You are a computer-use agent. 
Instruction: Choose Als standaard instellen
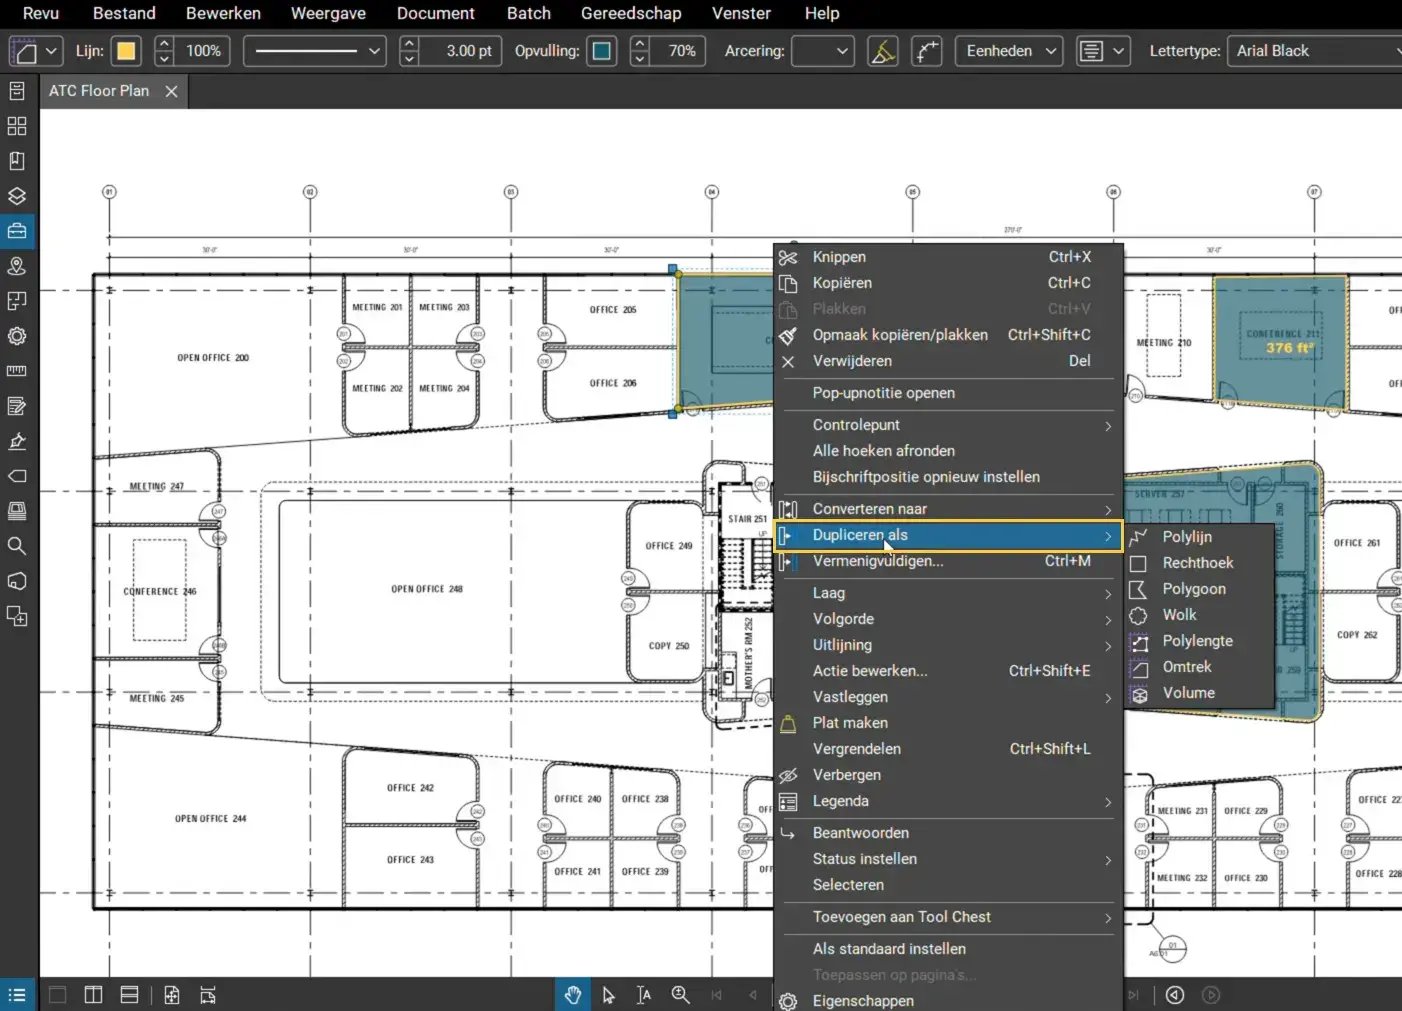[x=948, y=949]
